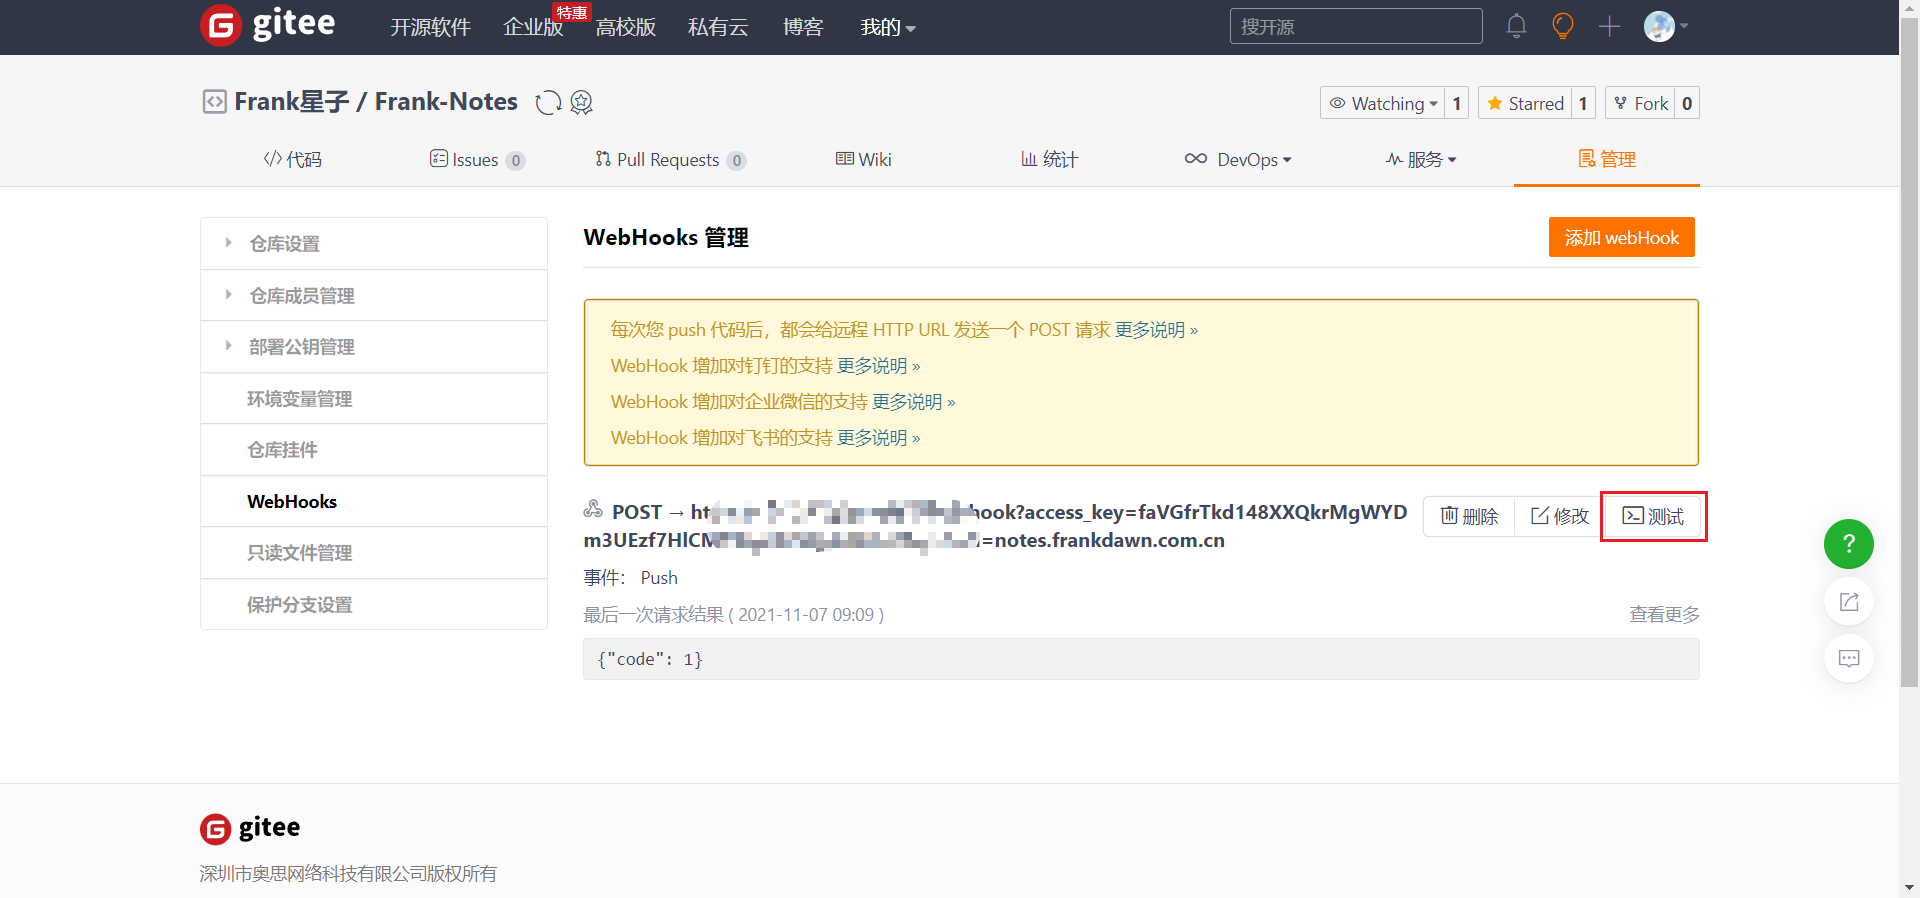Open 仓库挂件 in sidebar
This screenshot has width=1920, height=898.
[x=374, y=450]
